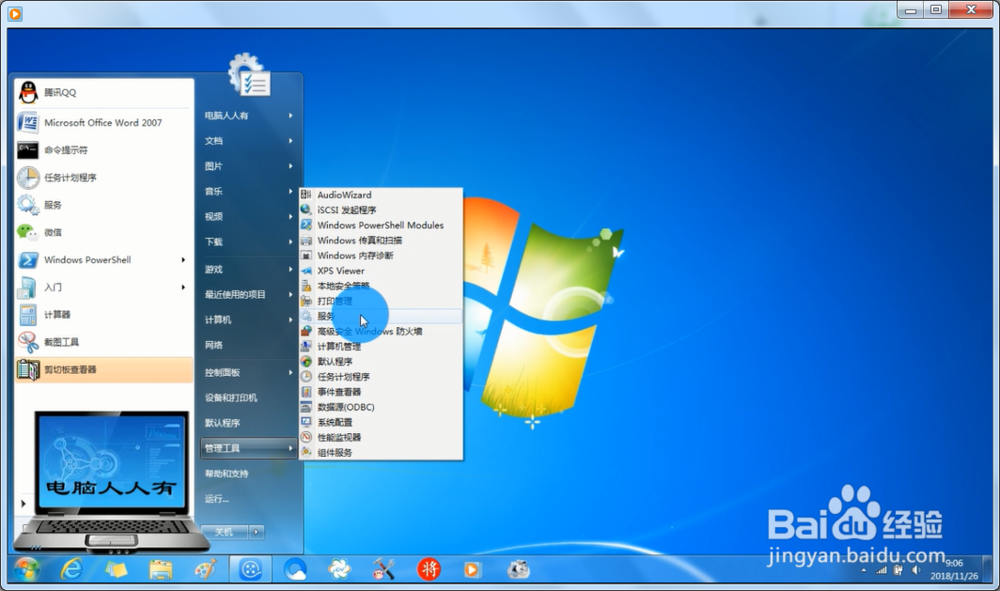This screenshot has width=1000, height=591.
Task: Click the clock showing 9:06
Action: pyautogui.click(x=954, y=563)
